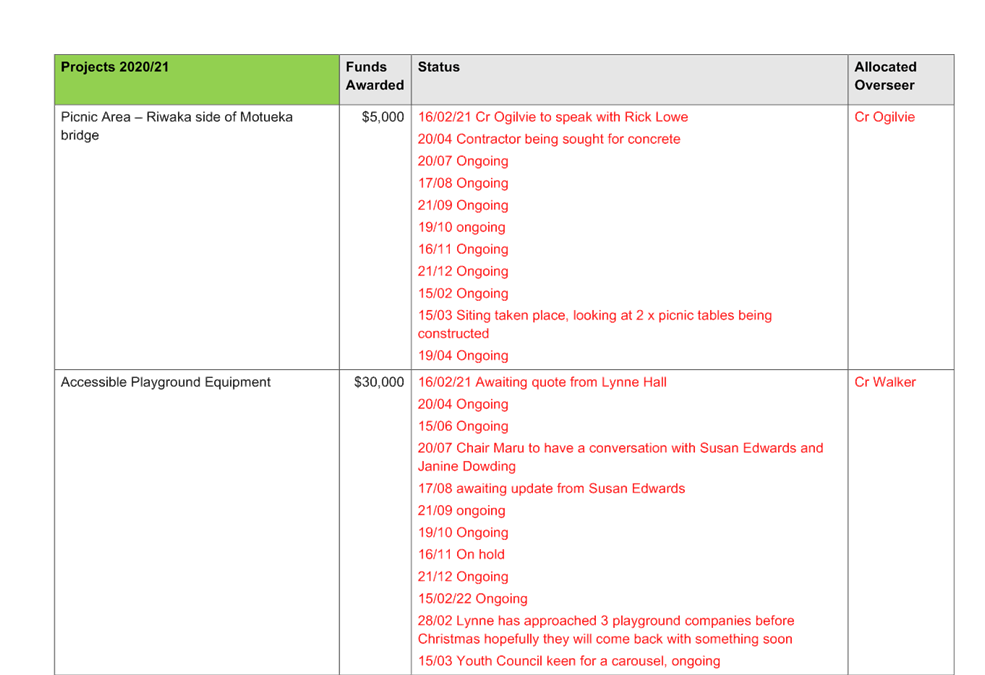Select the 'Projects 2020/21' header cell
Image resolution: width=985 pixels, height=675 pixels.
coord(197,80)
